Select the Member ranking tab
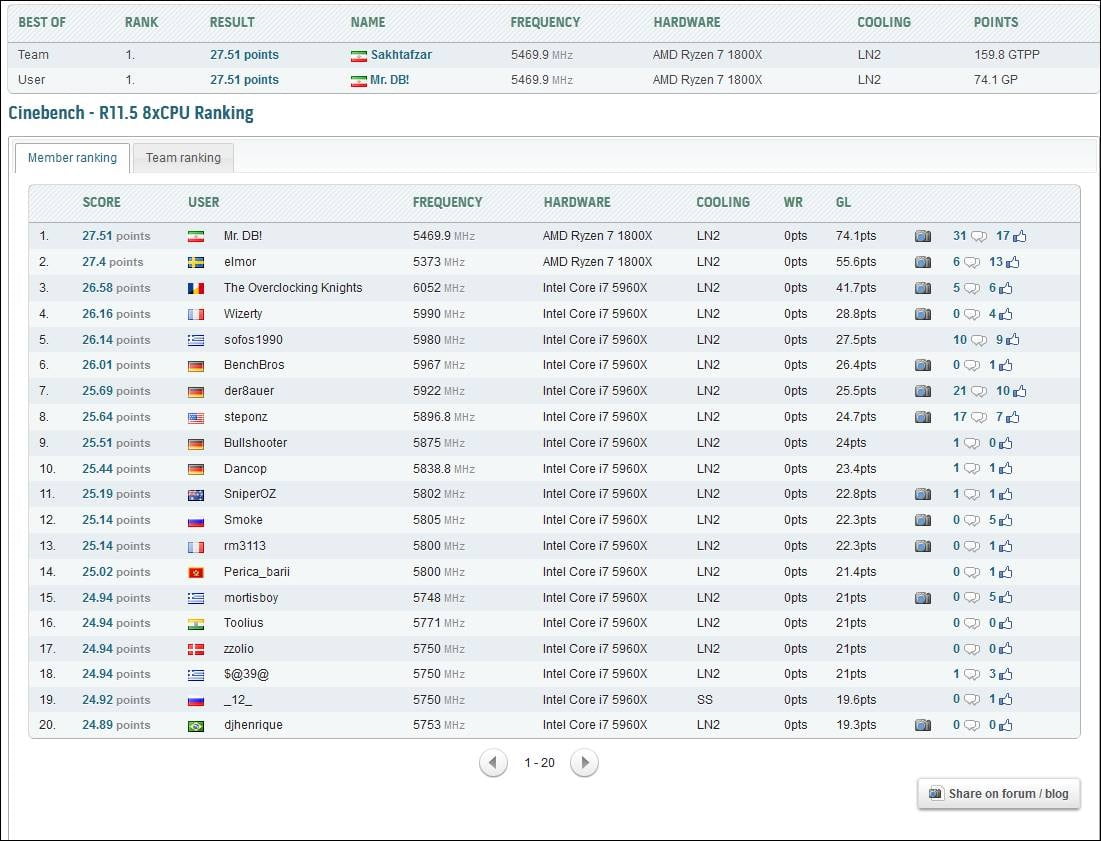The height and width of the screenshot is (841, 1101). point(72,158)
